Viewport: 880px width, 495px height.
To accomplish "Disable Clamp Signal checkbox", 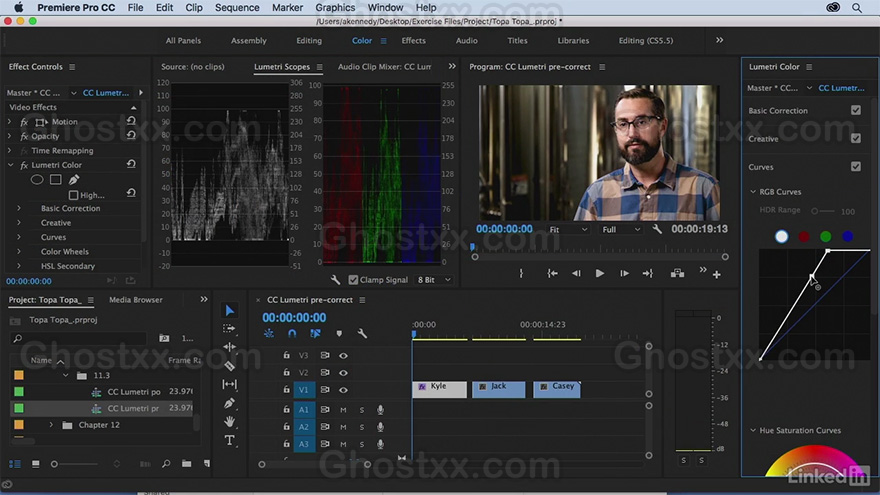I will (353, 279).
